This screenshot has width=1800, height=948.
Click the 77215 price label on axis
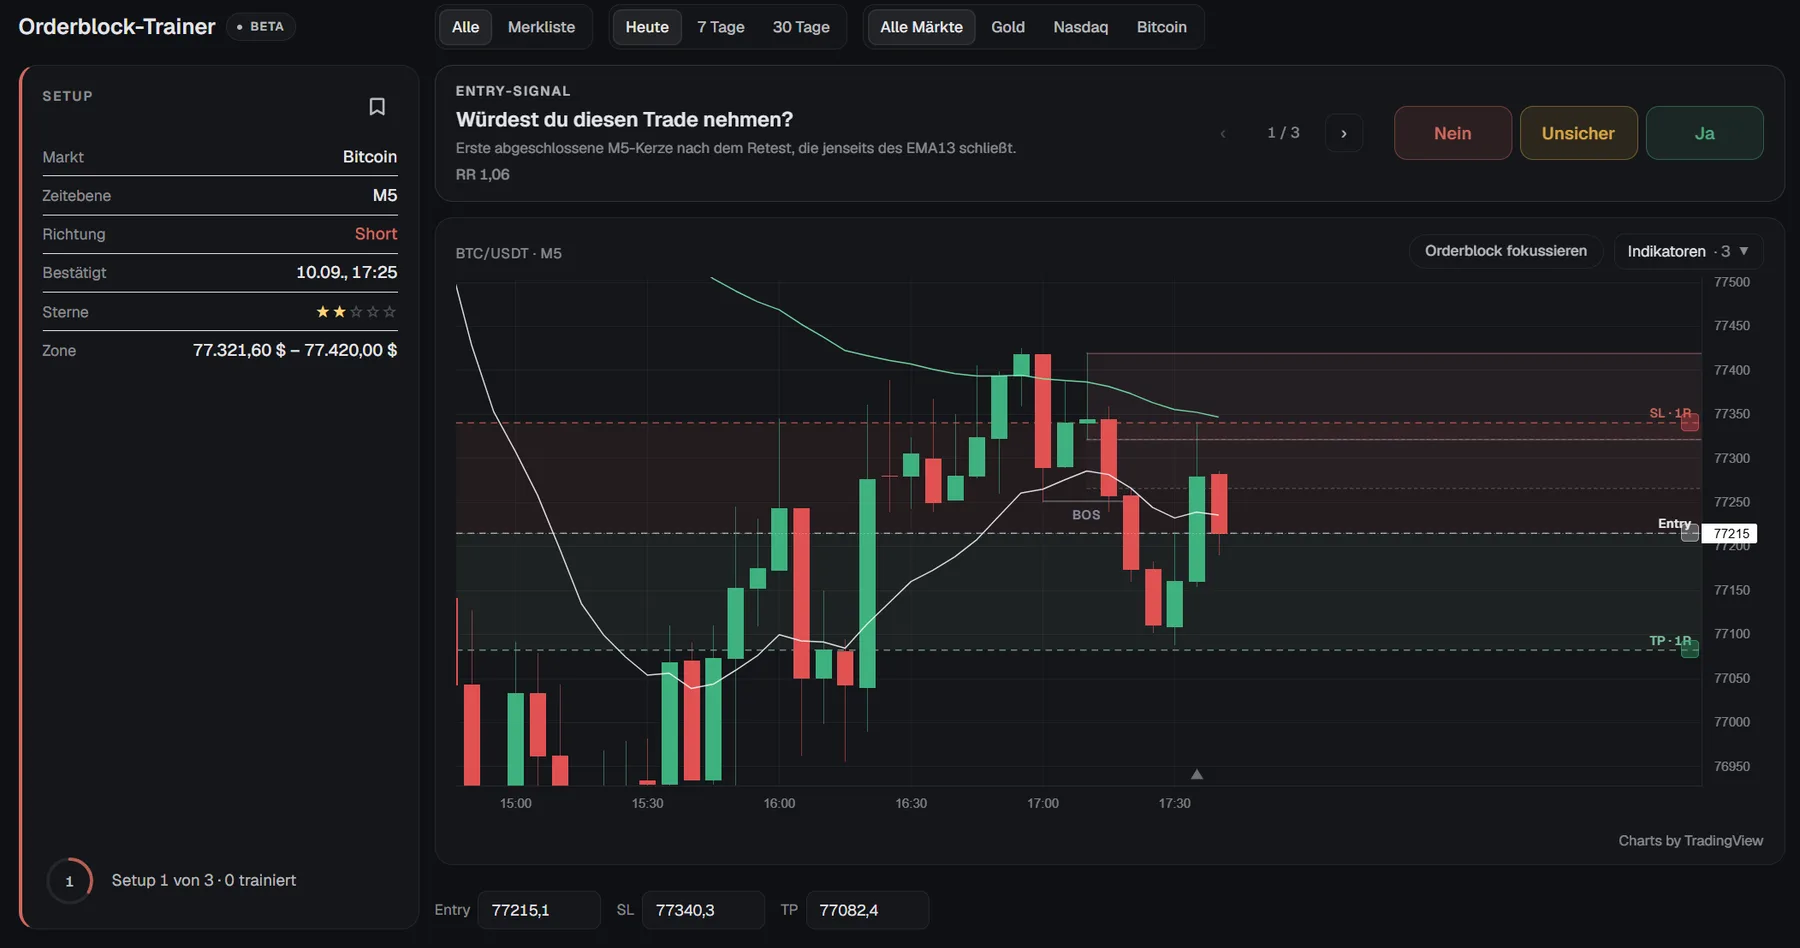(1730, 534)
